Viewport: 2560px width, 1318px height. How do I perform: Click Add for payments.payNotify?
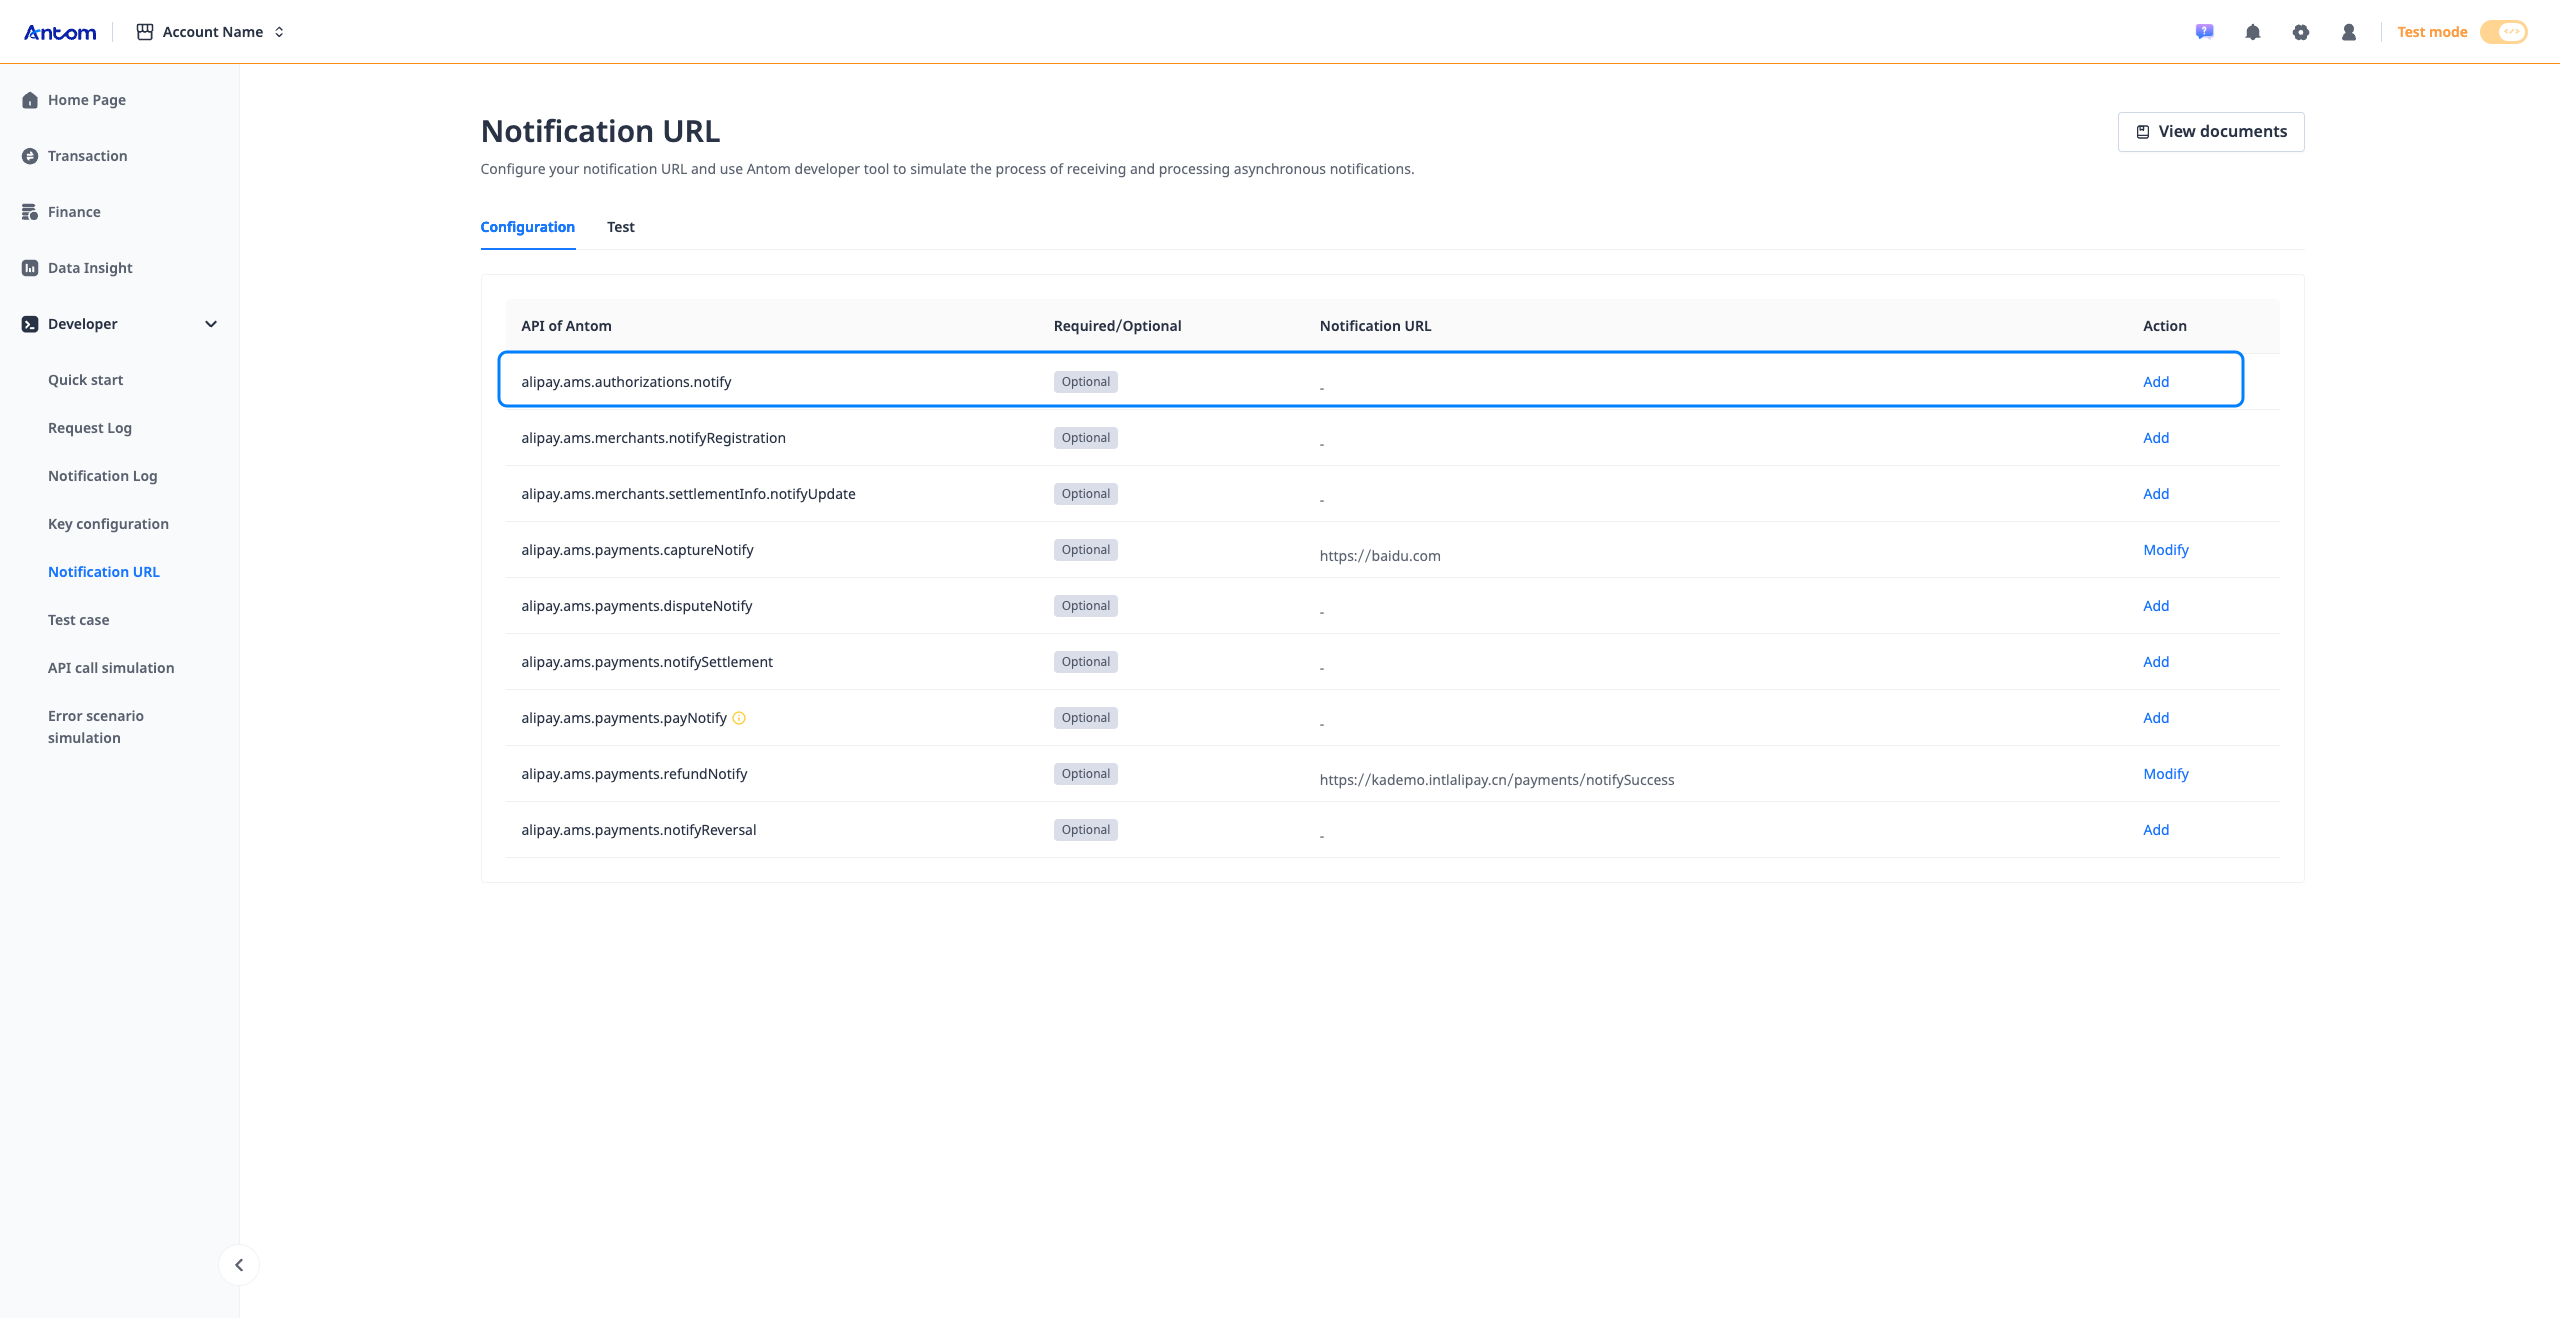tap(2156, 718)
